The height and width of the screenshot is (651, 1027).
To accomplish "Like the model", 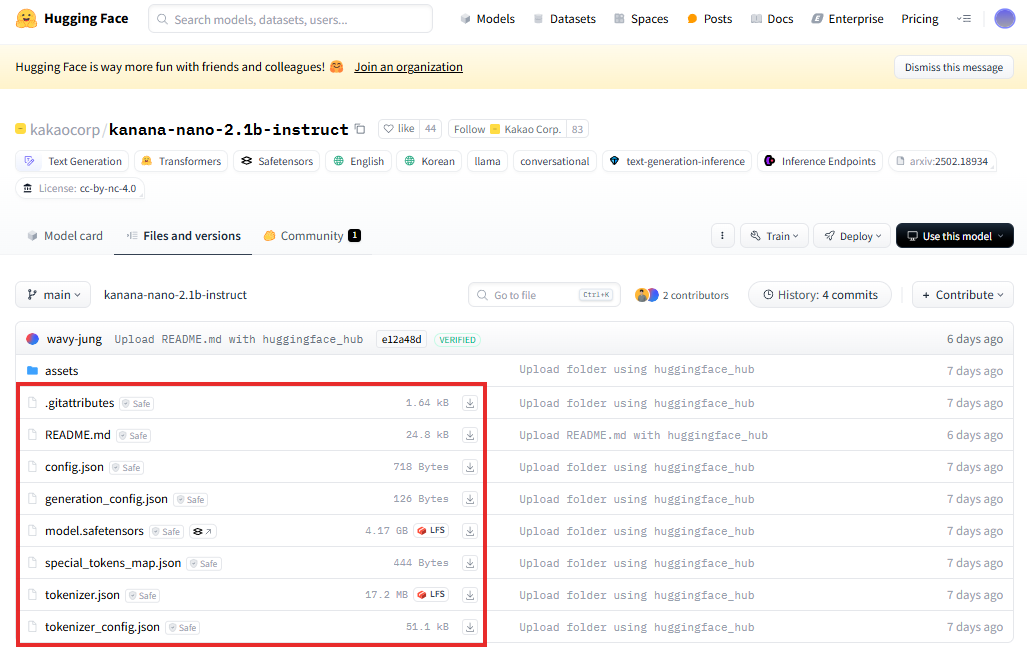I will click(x=399, y=129).
